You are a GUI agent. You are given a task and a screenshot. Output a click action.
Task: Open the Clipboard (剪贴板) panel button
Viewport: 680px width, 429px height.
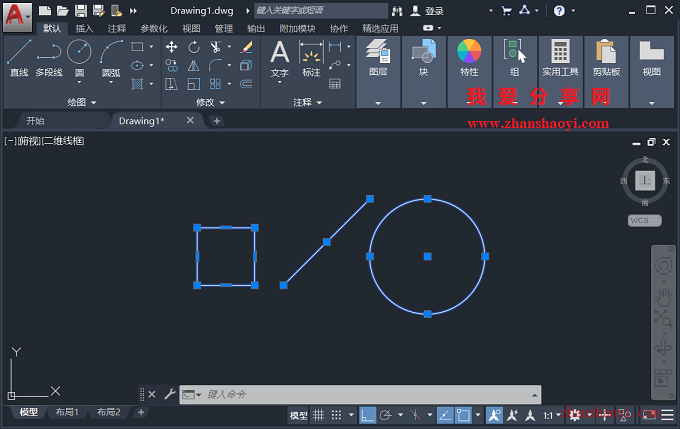pos(606,59)
